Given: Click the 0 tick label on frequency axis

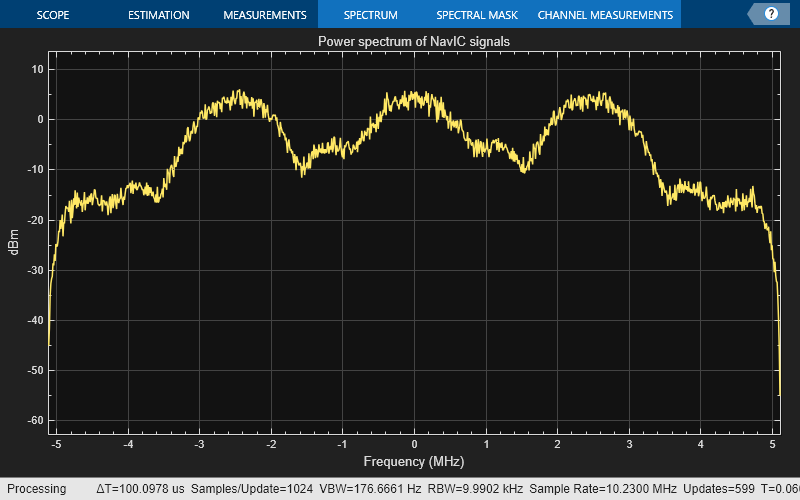Looking at the screenshot, I should pyautogui.click(x=414, y=444).
